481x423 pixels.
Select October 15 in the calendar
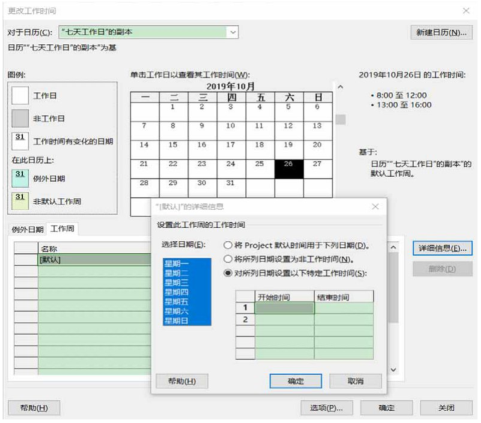click(174, 150)
